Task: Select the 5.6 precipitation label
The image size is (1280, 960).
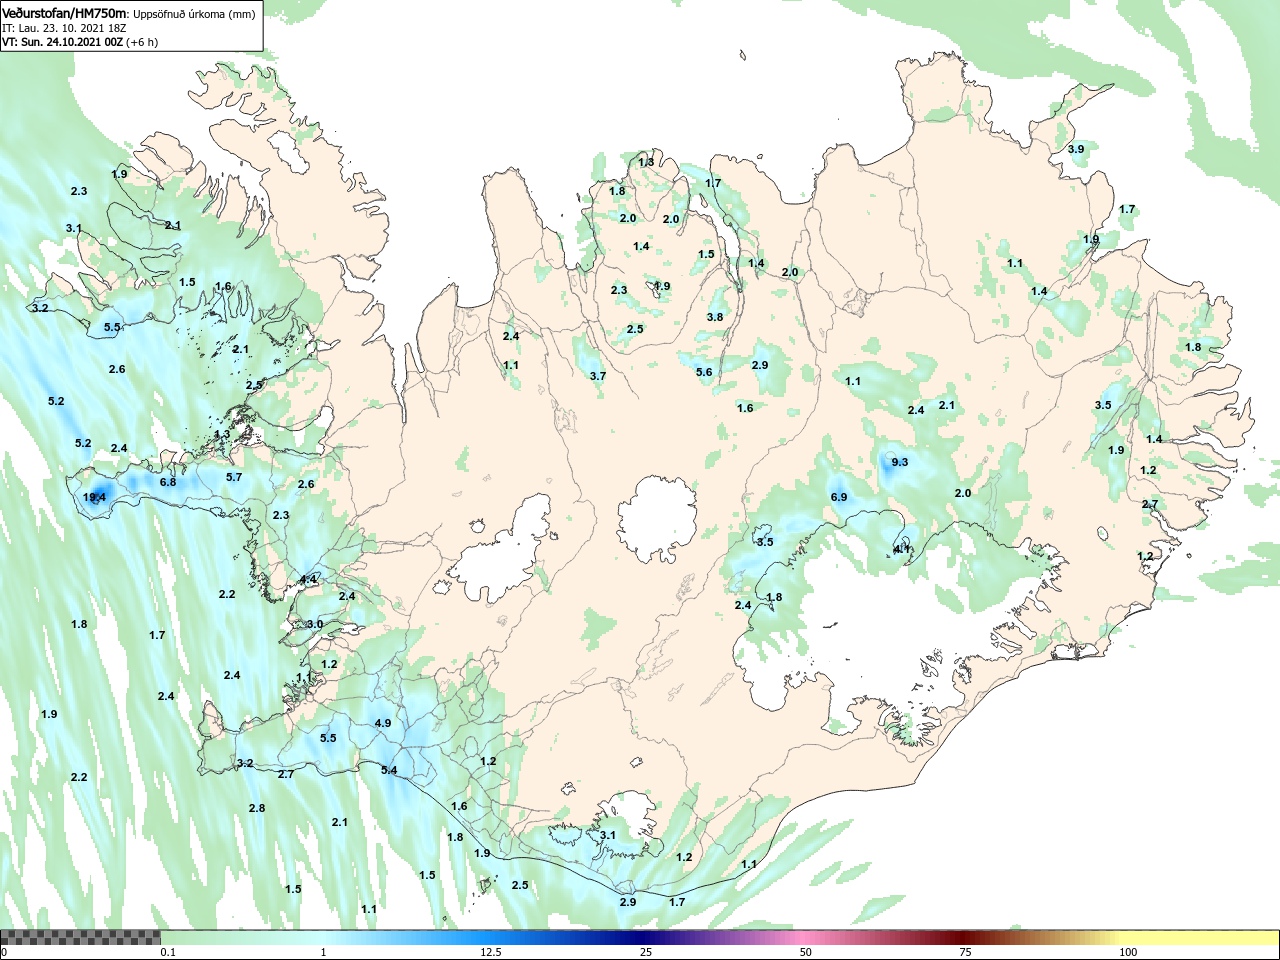Action: (x=704, y=372)
